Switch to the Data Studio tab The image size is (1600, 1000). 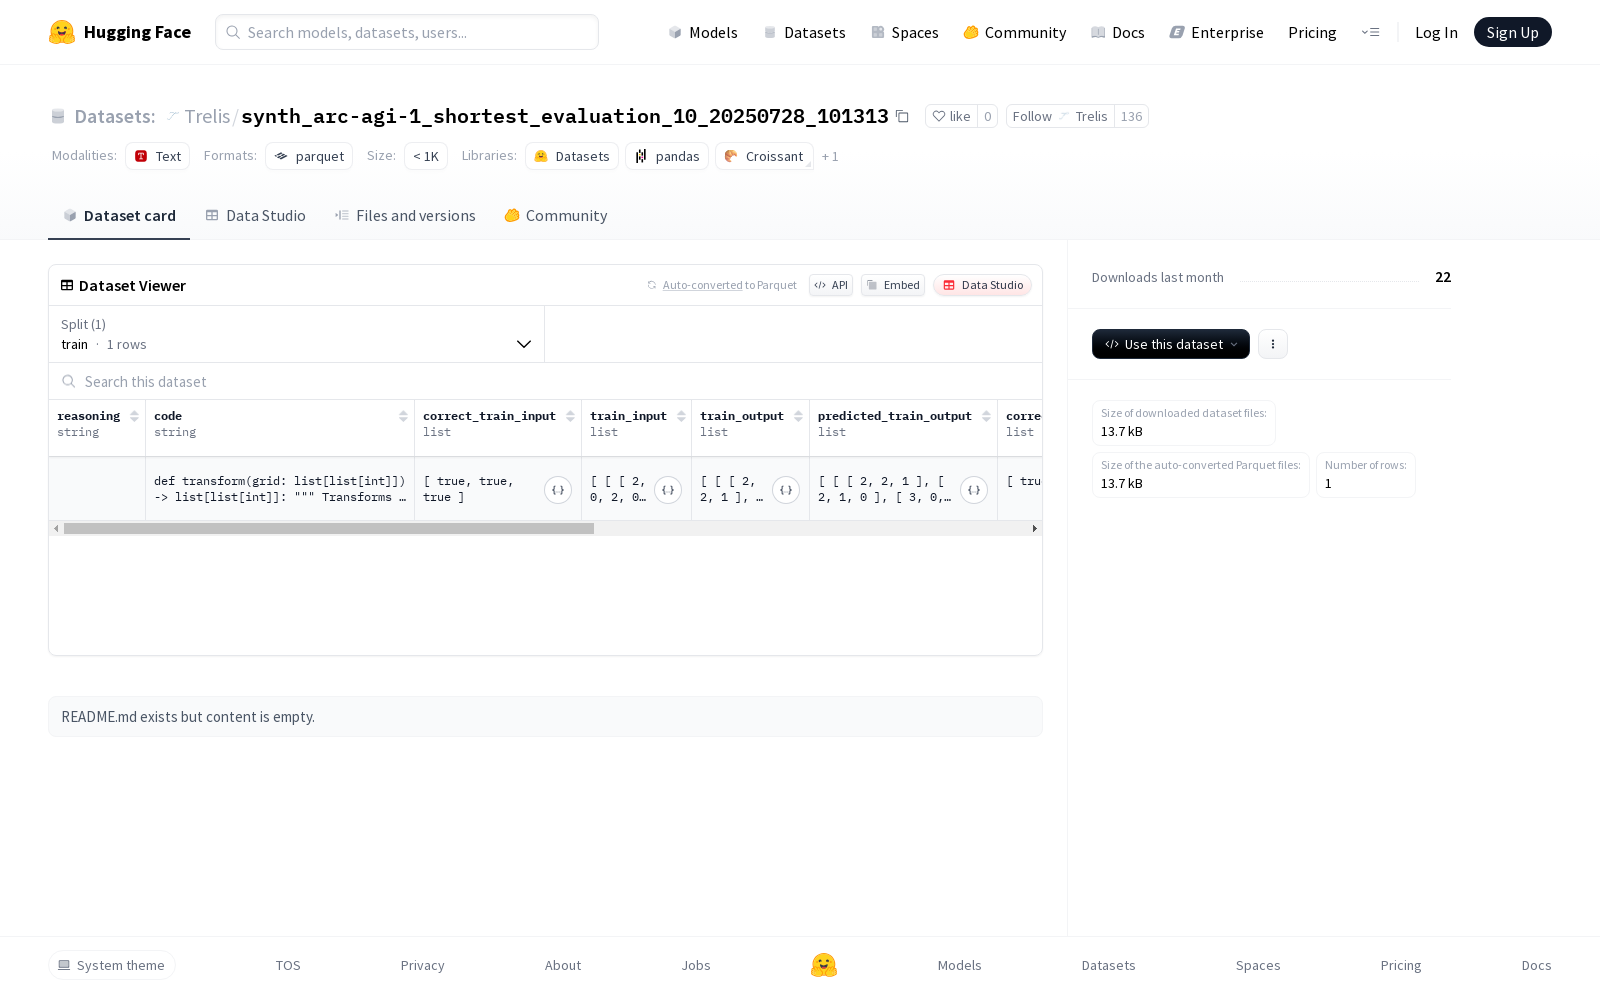pyautogui.click(x=255, y=216)
